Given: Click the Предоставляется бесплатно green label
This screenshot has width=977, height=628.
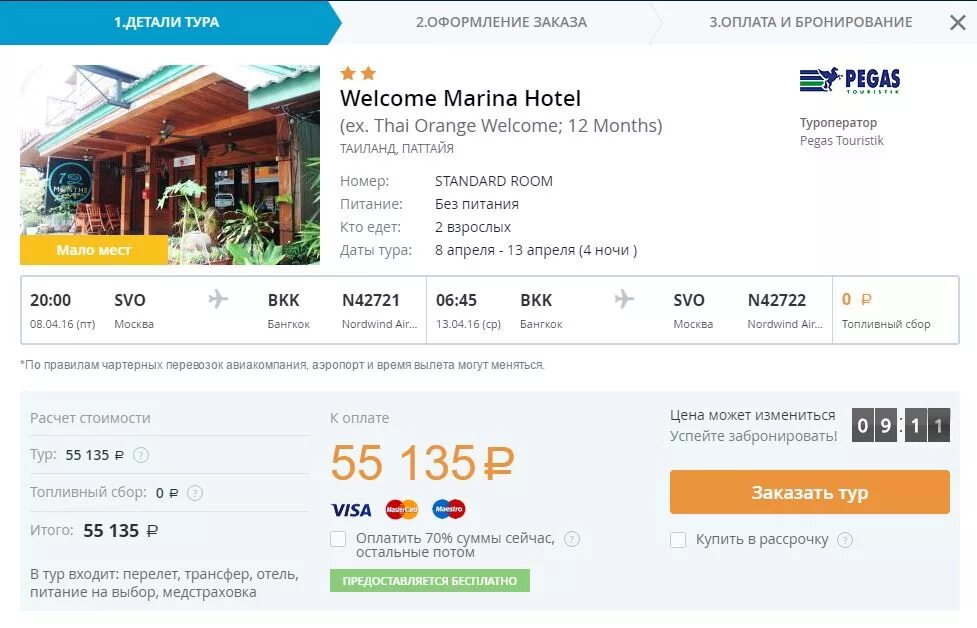Looking at the screenshot, I should (429, 580).
